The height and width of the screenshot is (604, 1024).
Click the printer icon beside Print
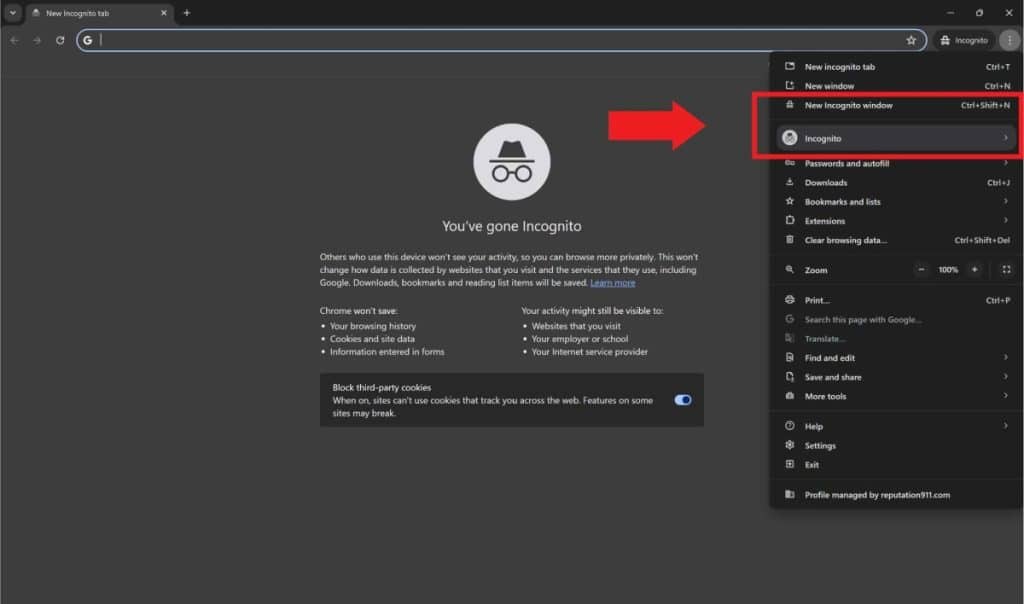(x=790, y=300)
